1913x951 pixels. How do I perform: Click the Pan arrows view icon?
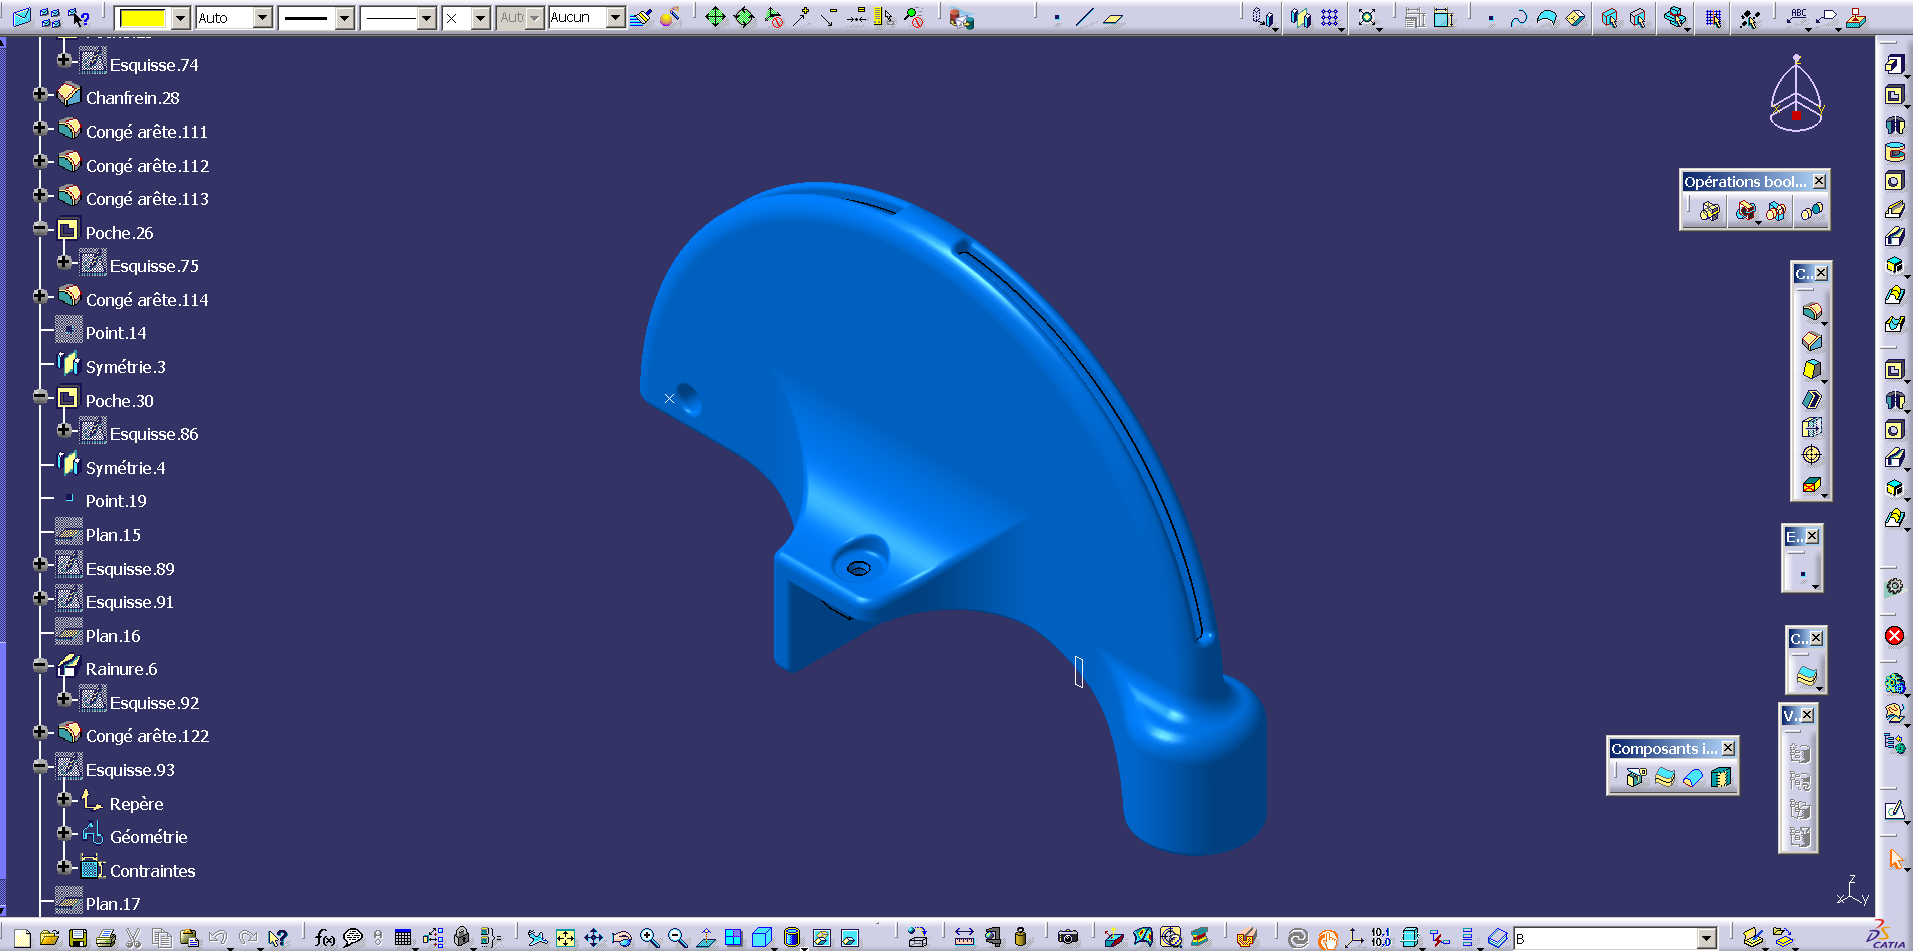[x=593, y=938]
